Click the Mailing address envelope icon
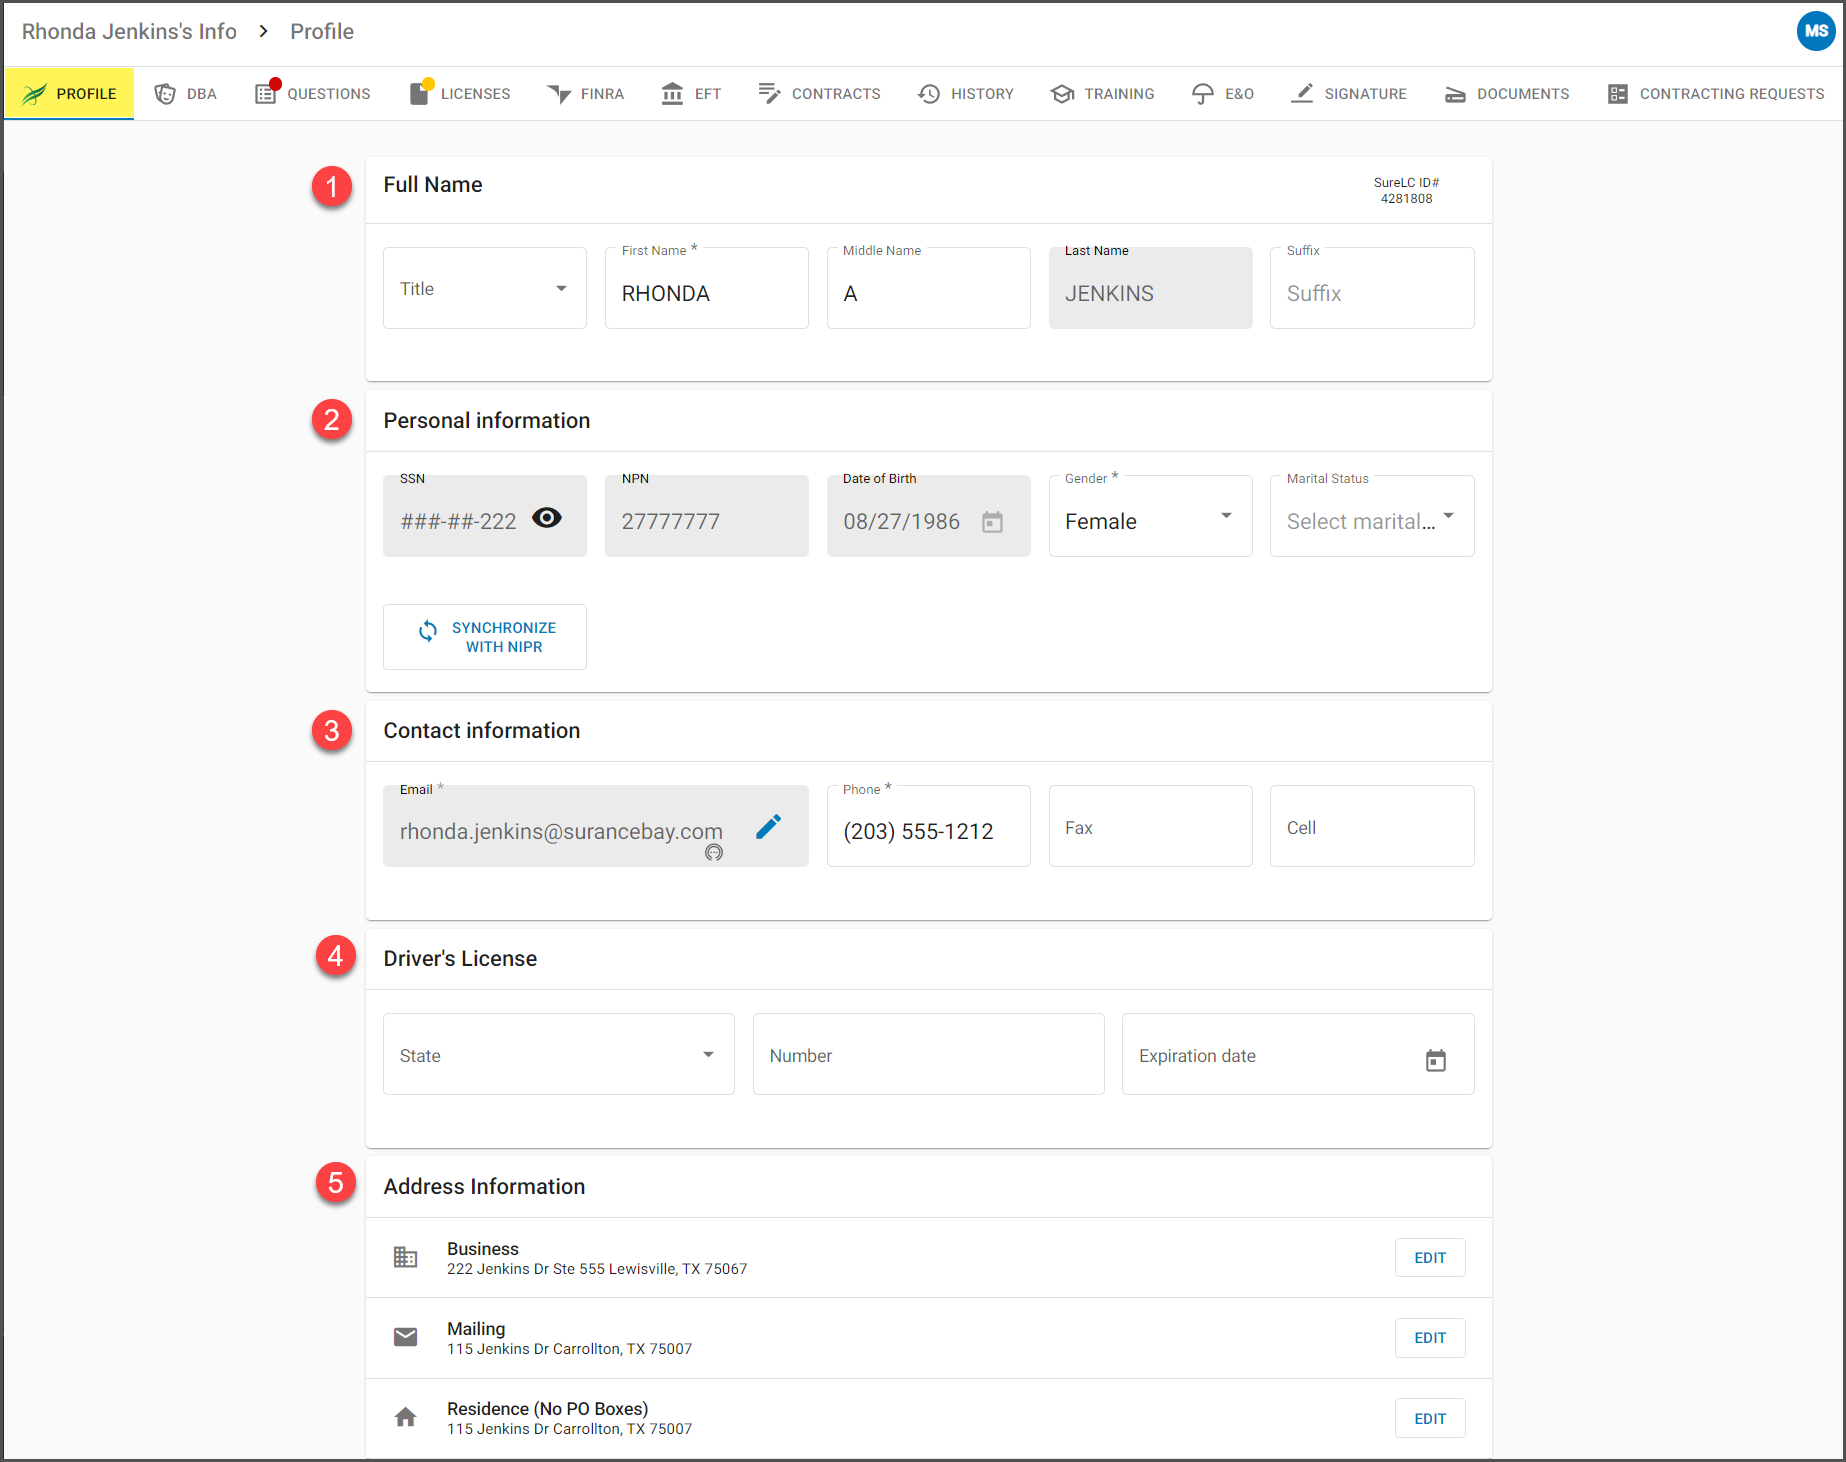1846x1462 pixels. point(406,1337)
